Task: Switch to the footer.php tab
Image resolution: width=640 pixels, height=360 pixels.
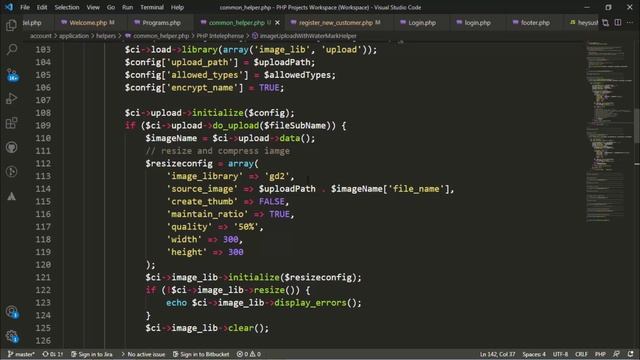Action: click(x=535, y=23)
